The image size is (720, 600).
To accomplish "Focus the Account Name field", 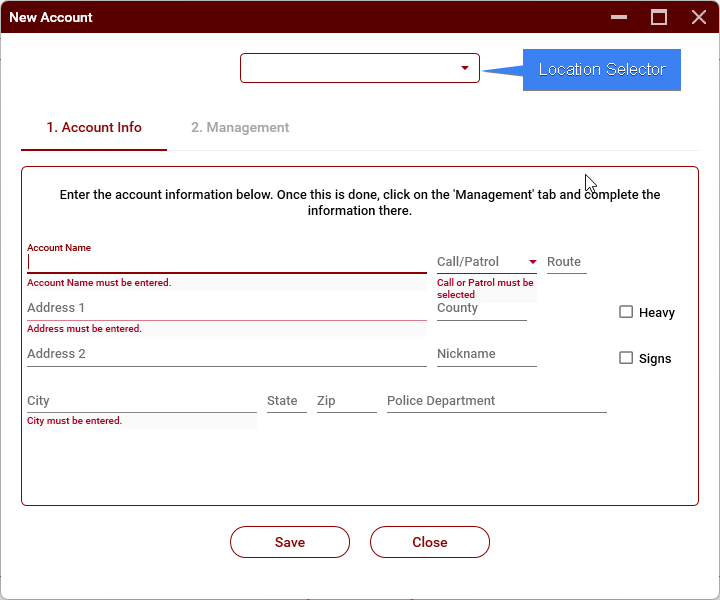I will click(x=226, y=262).
